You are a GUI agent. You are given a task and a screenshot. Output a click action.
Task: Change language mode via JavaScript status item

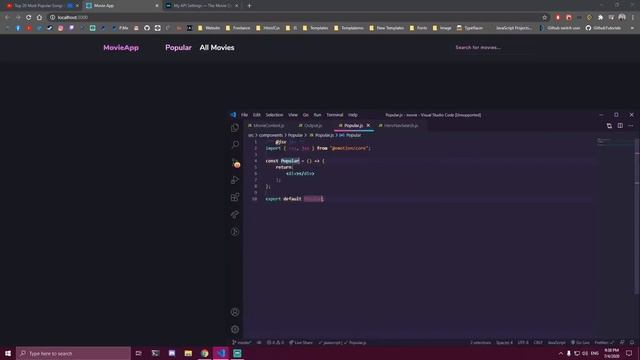[x=557, y=342]
